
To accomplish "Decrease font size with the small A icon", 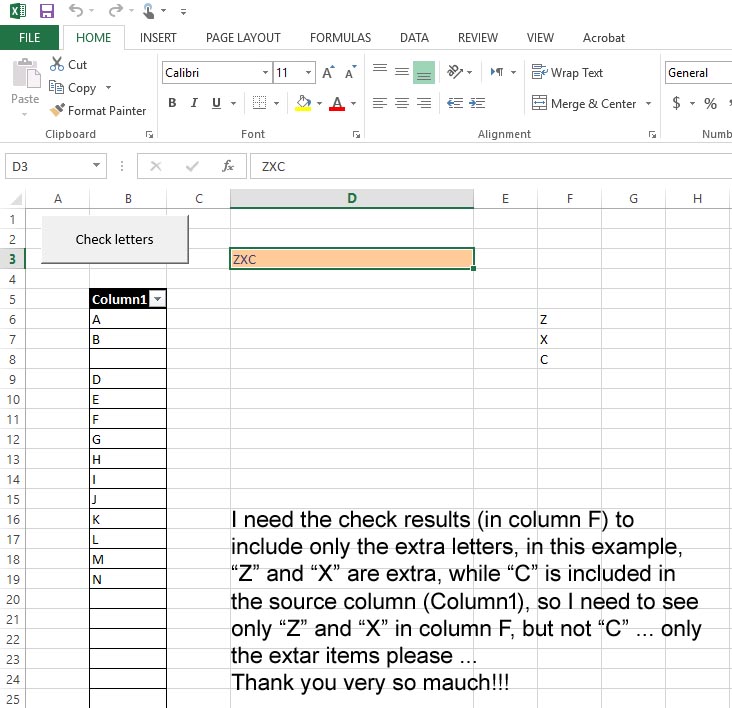I will [x=351, y=72].
